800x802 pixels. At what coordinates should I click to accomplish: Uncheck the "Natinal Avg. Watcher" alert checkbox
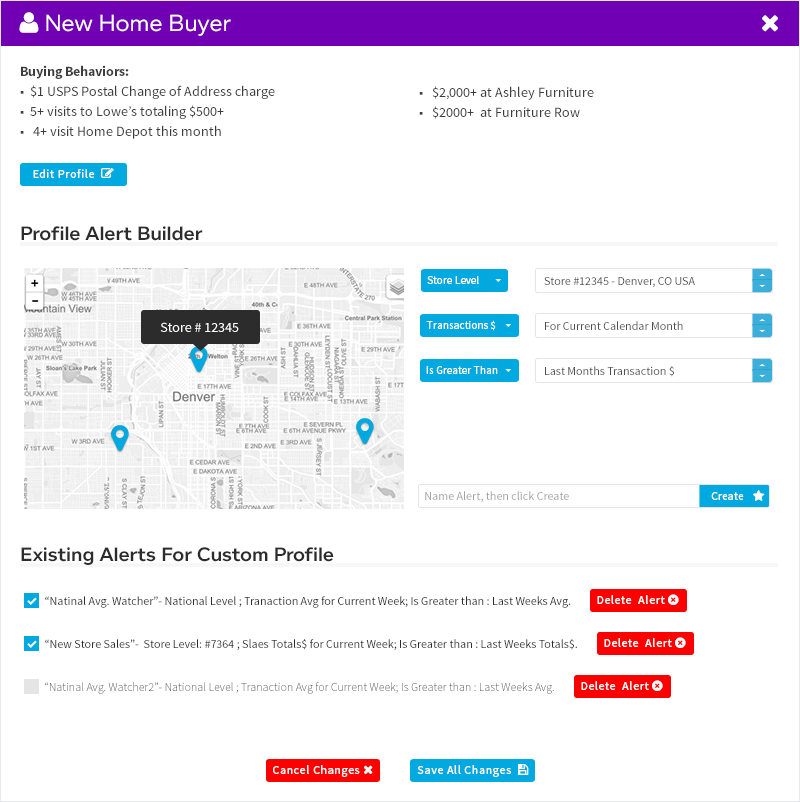(x=32, y=601)
